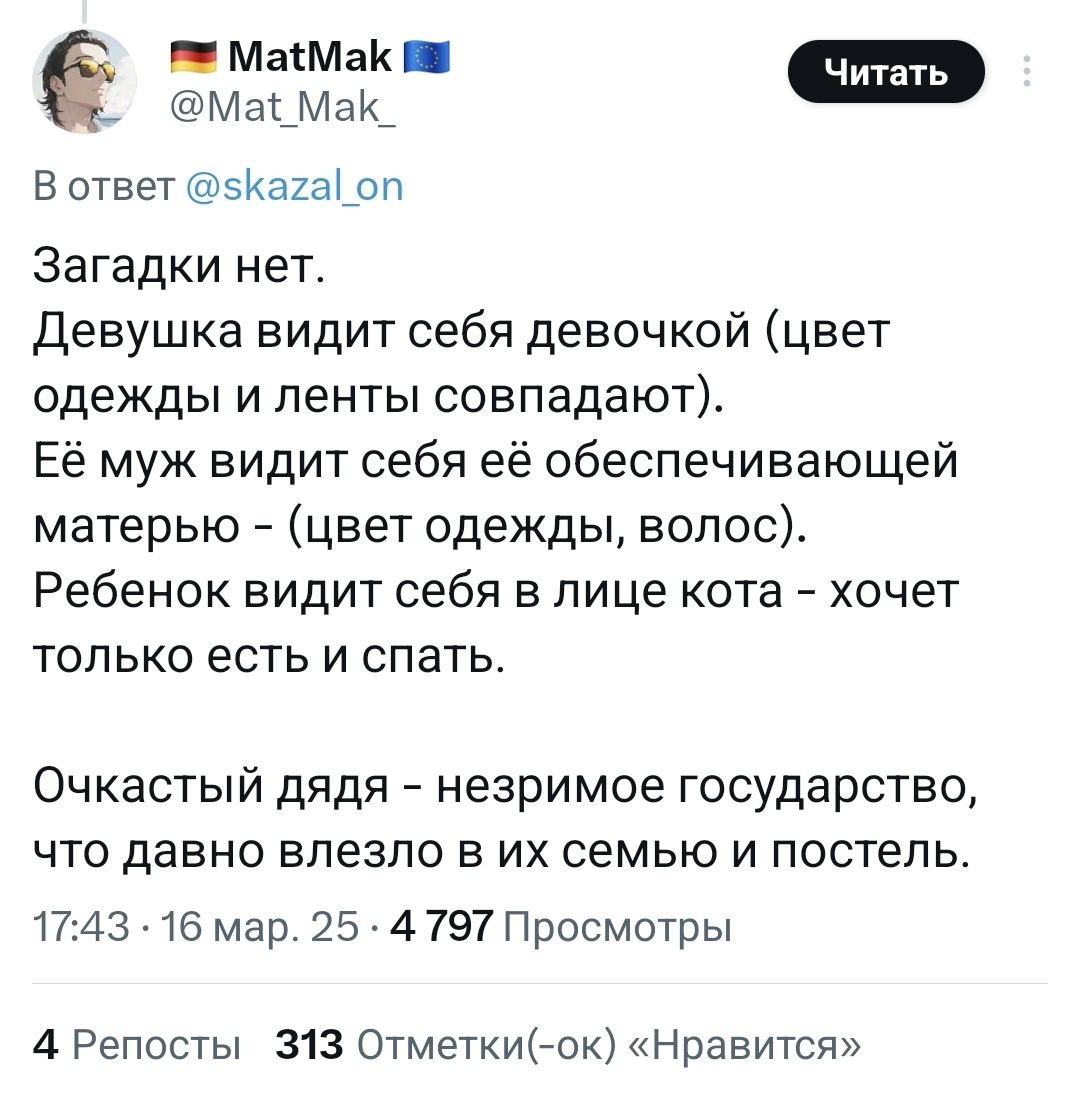The width and height of the screenshot is (1080, 1099).
Task: Open the MatMak display name
Action: tap(310, 57)
